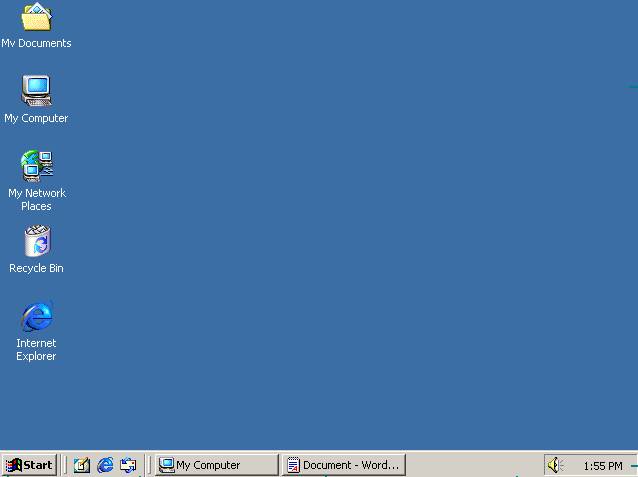The image size is (638, 477).
Task: Click the Recycle Bin label text
Action: [x=36, y=268]
